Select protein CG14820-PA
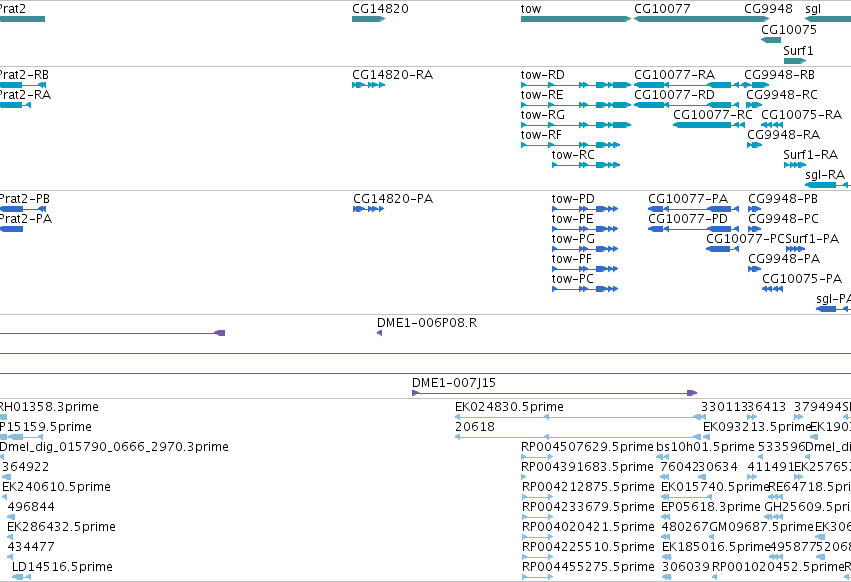 coord(369,210)
